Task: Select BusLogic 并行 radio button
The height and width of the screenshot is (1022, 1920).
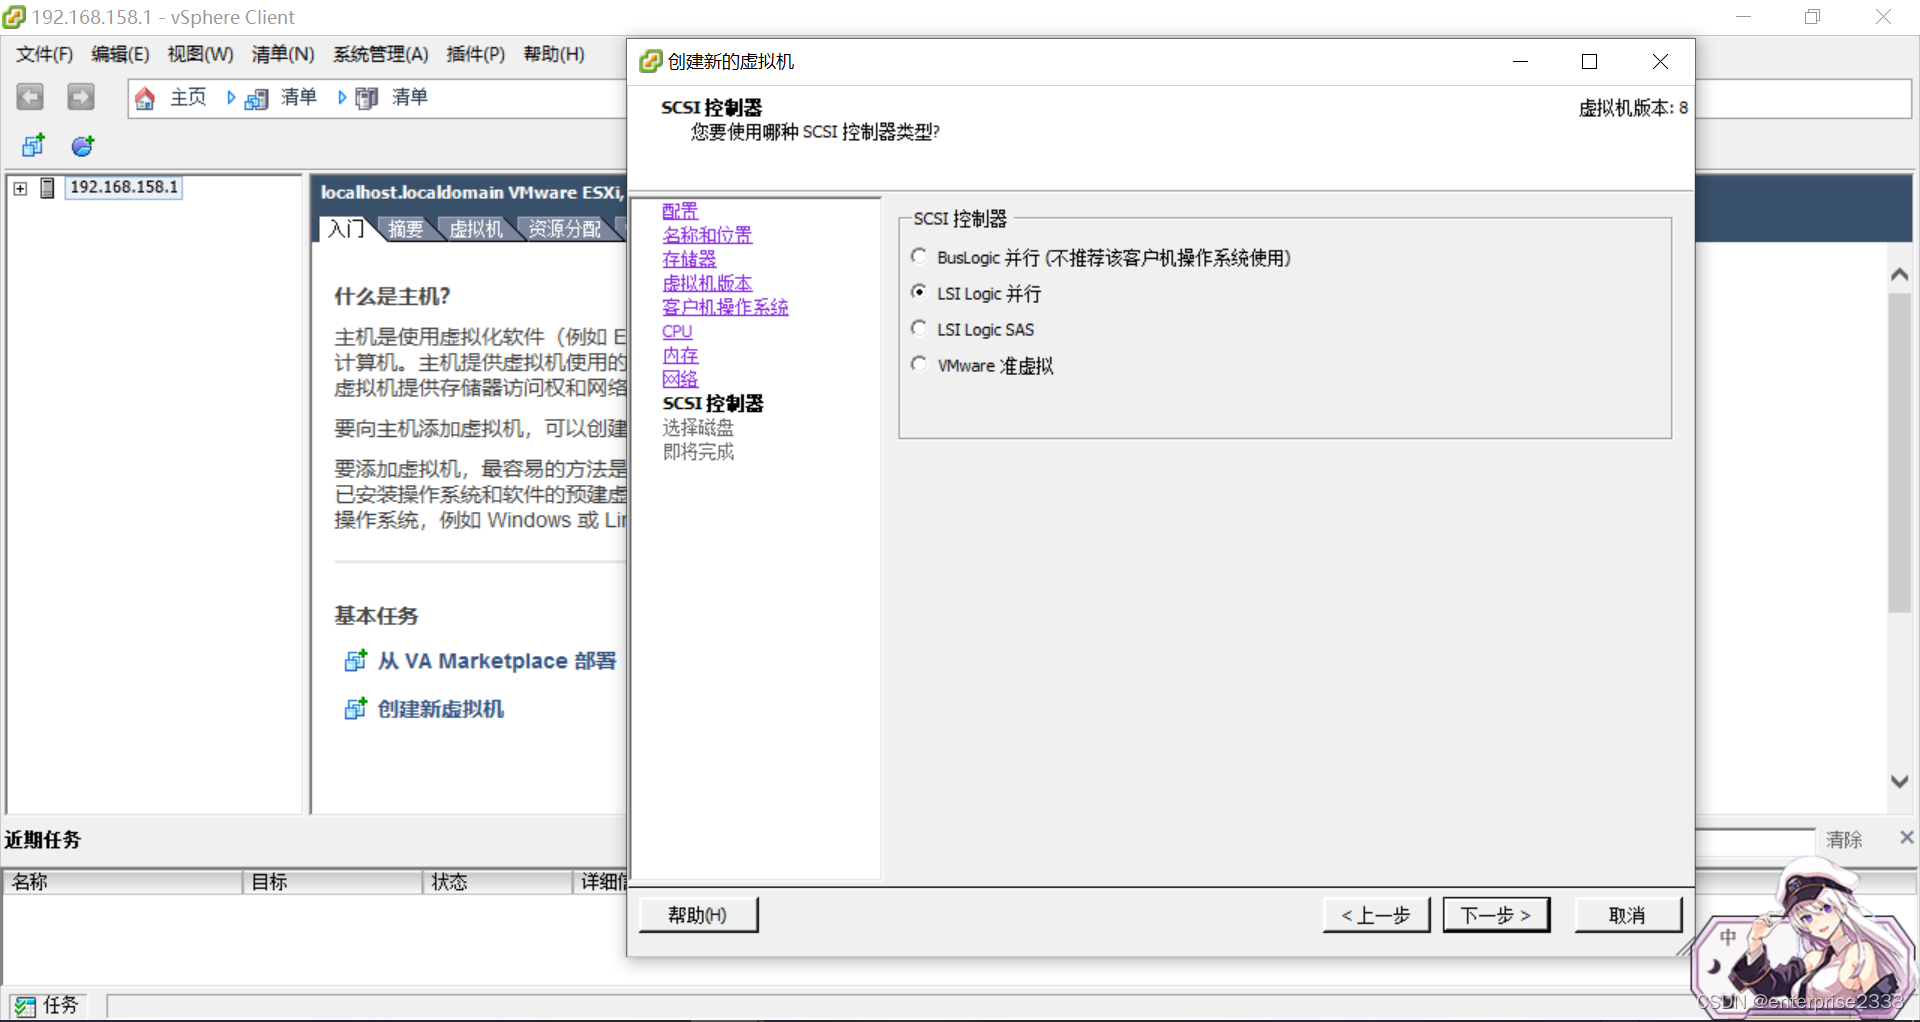Action: (919, 256)
